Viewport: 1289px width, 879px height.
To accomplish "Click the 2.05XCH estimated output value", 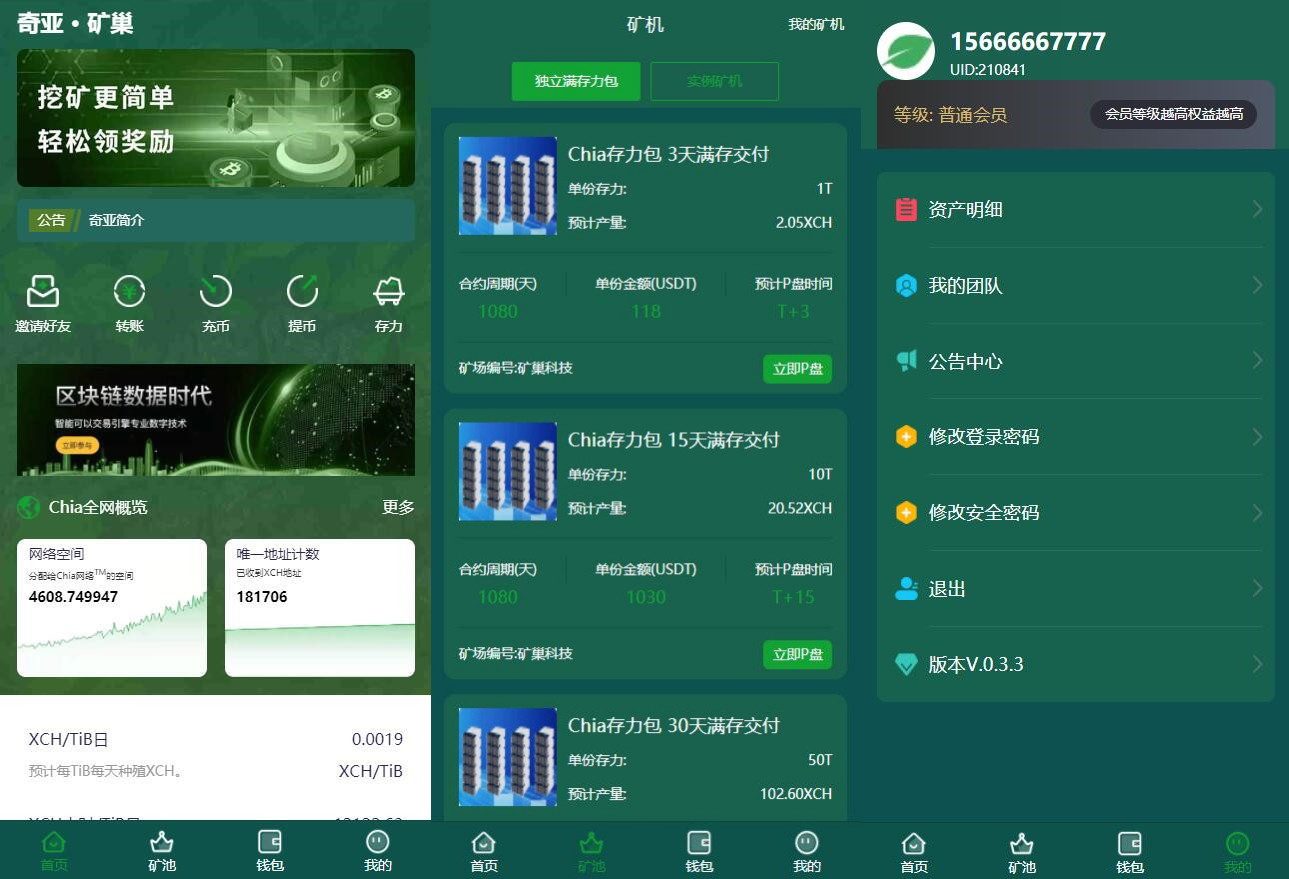I will 804,223.
